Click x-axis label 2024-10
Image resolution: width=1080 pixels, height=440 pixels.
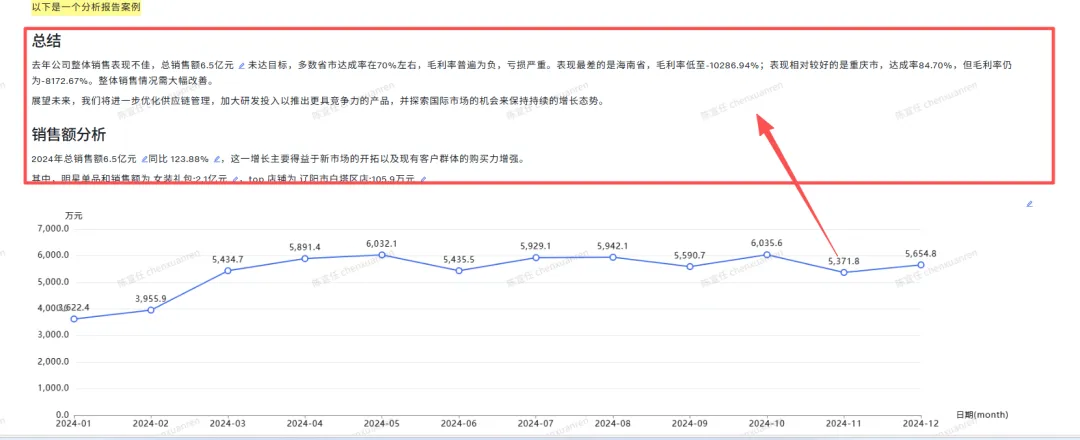click(x=767, y=423)
